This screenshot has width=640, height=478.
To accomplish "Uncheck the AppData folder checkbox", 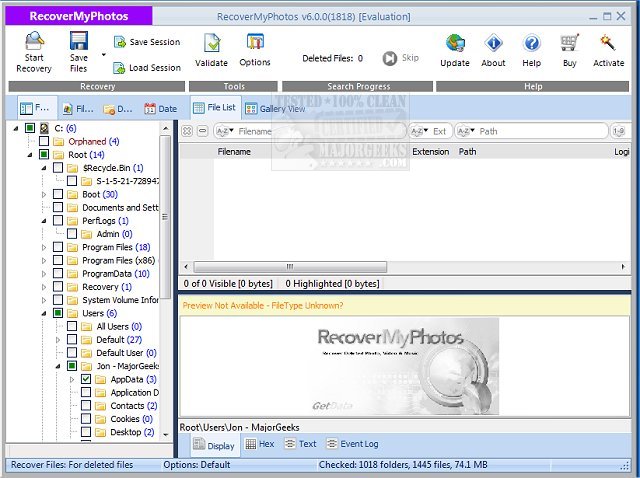I will click(86, 379).
